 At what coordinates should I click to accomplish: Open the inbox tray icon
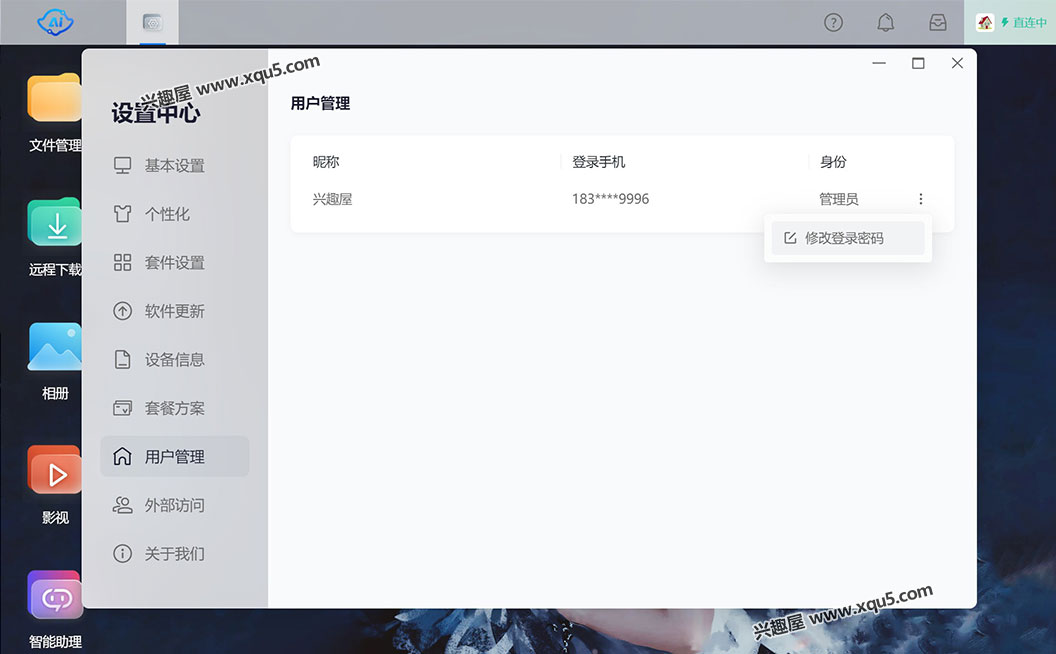point(937,23)
